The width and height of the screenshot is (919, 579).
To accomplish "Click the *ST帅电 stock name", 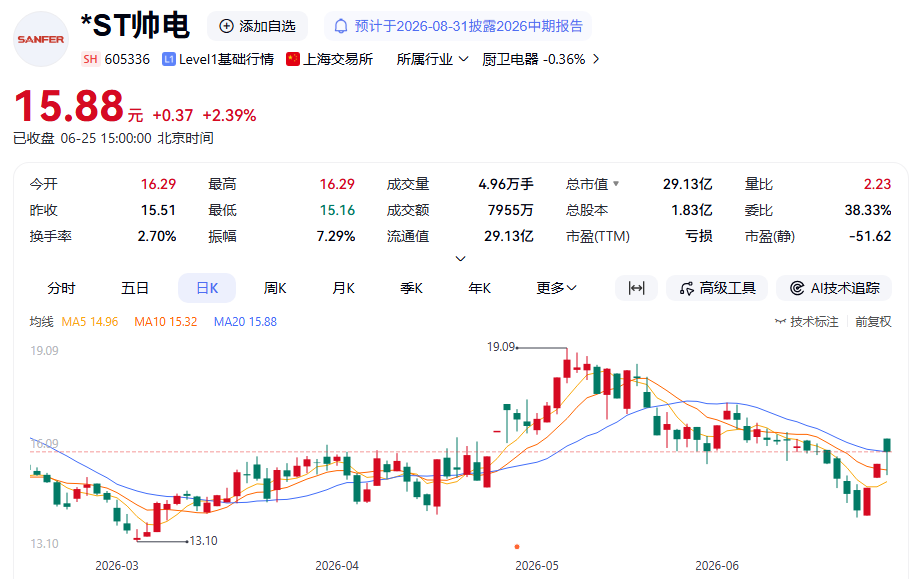I will (x=135, y=26).
